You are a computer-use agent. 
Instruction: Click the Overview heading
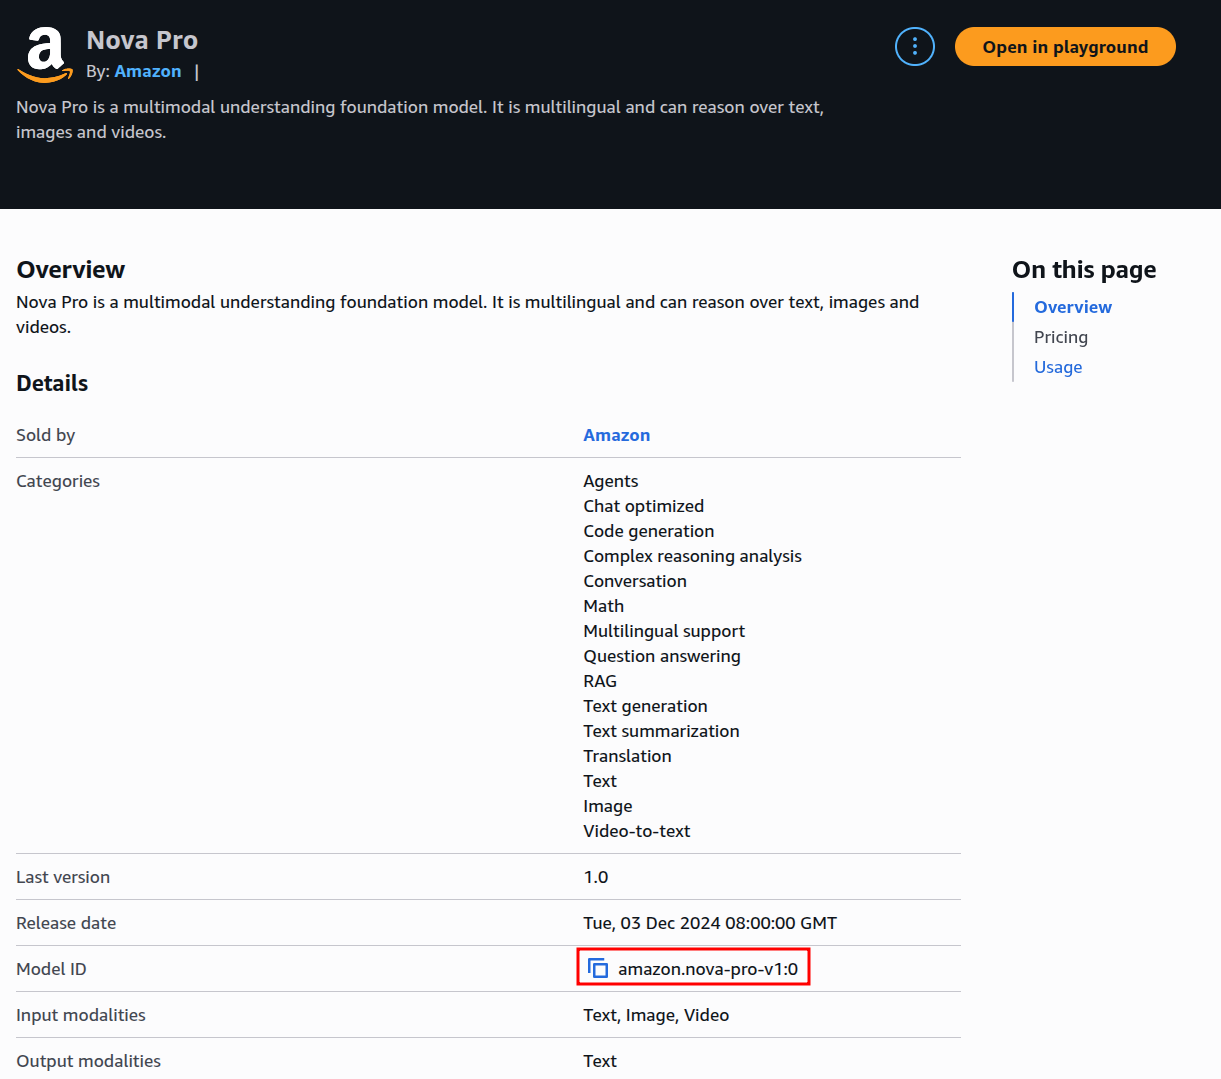click(71, 270)
